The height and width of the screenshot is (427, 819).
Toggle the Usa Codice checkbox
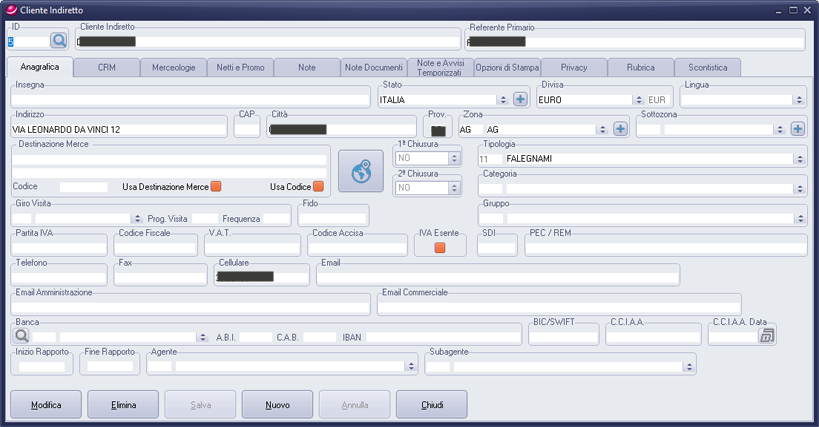(x=318, y=187)
